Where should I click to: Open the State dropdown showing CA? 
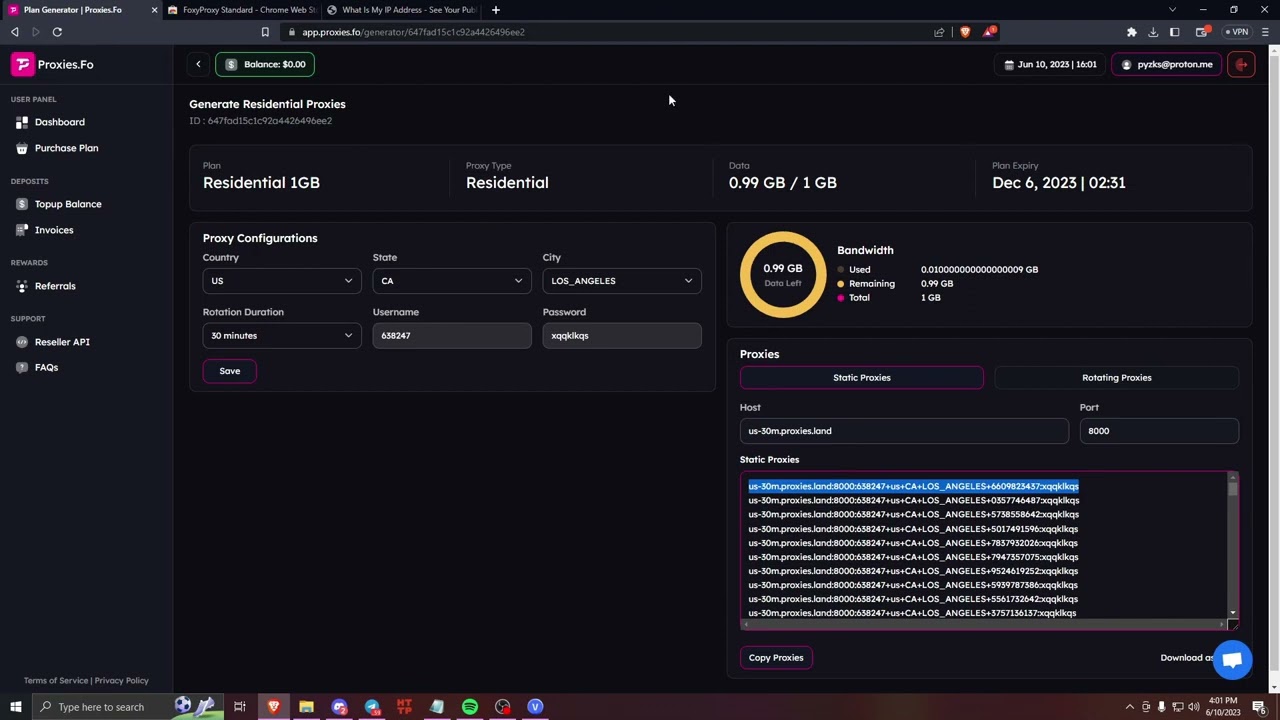(x=451, y=281)
